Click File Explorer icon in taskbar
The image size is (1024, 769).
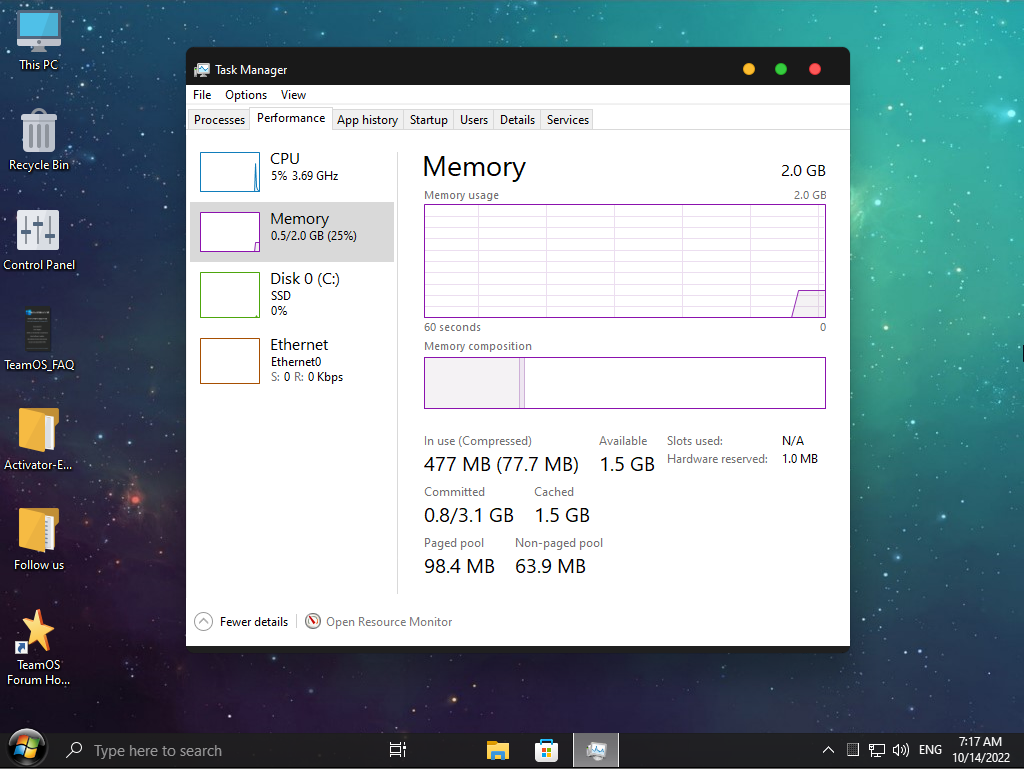click(x=497, y=750)
